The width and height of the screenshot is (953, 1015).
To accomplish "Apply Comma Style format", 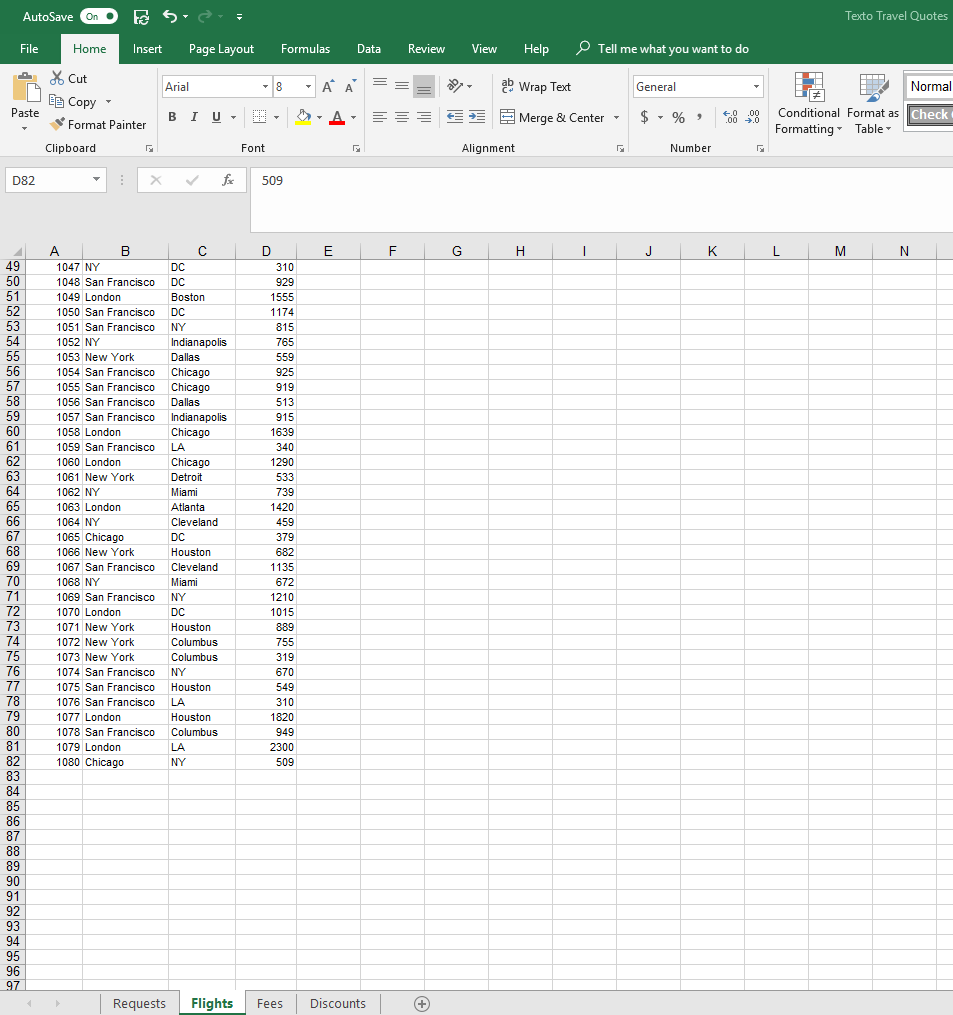I will [x=699, y=117].
